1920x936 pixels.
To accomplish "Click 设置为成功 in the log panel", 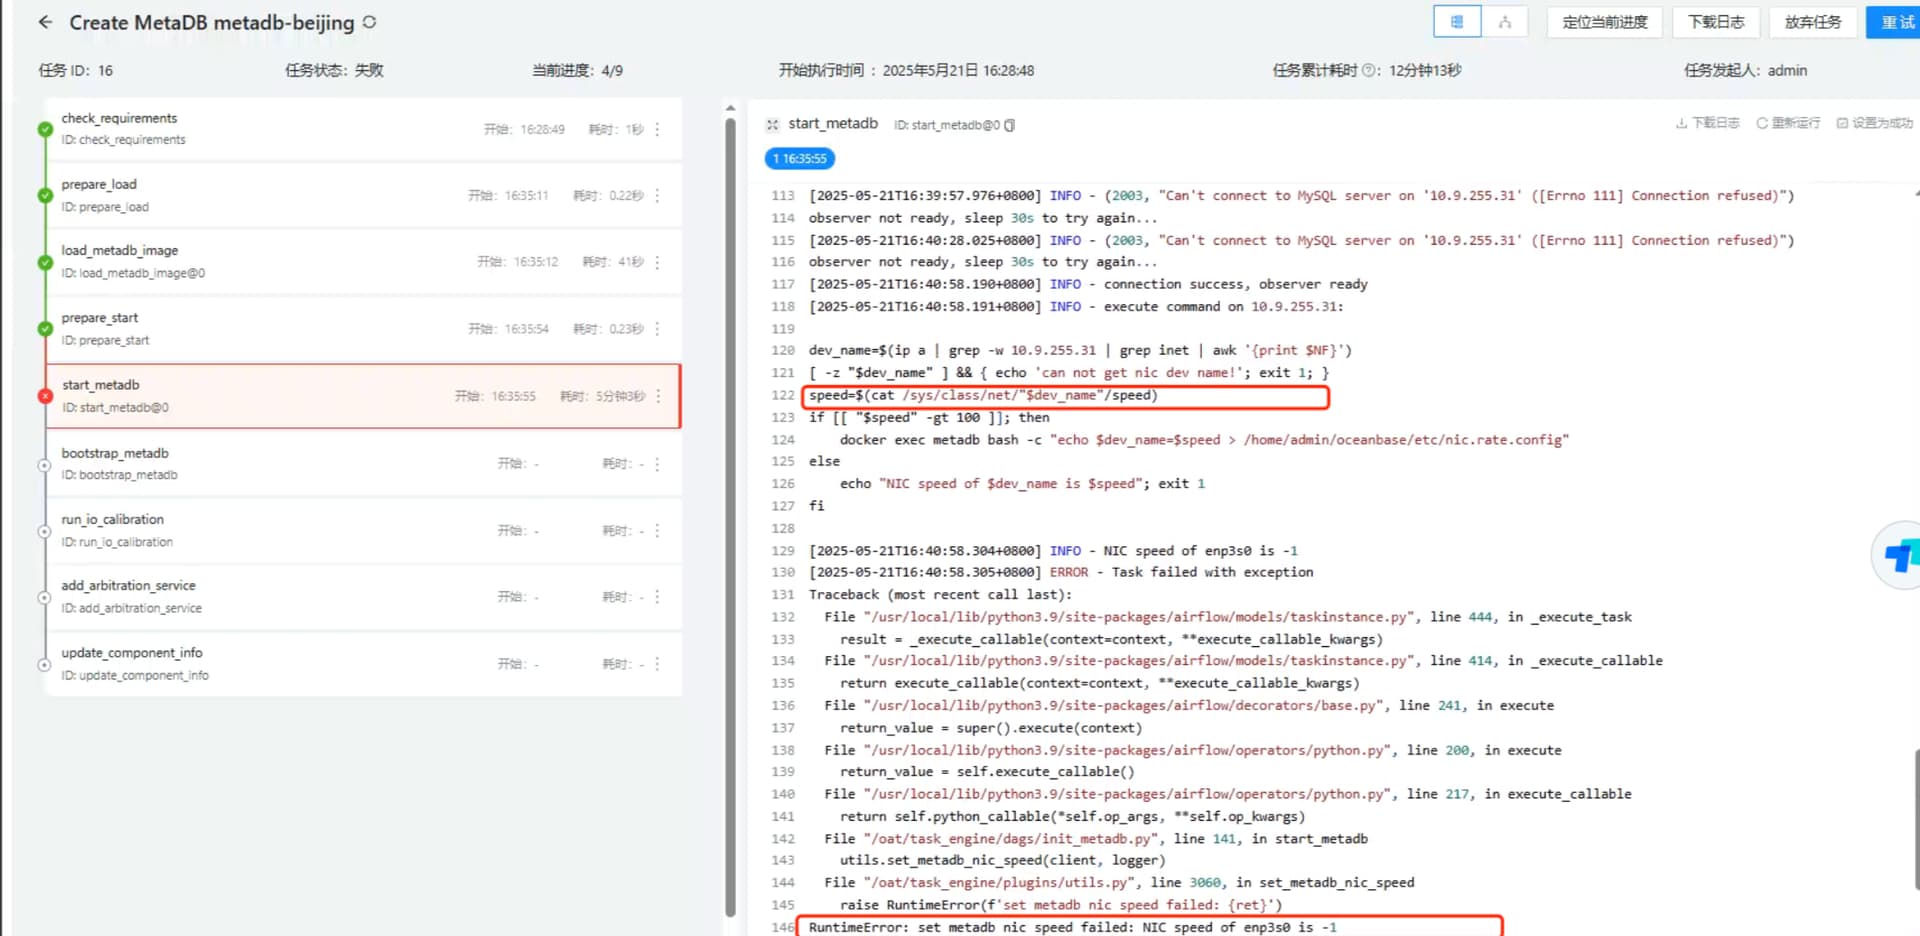I will [1874, 123].
